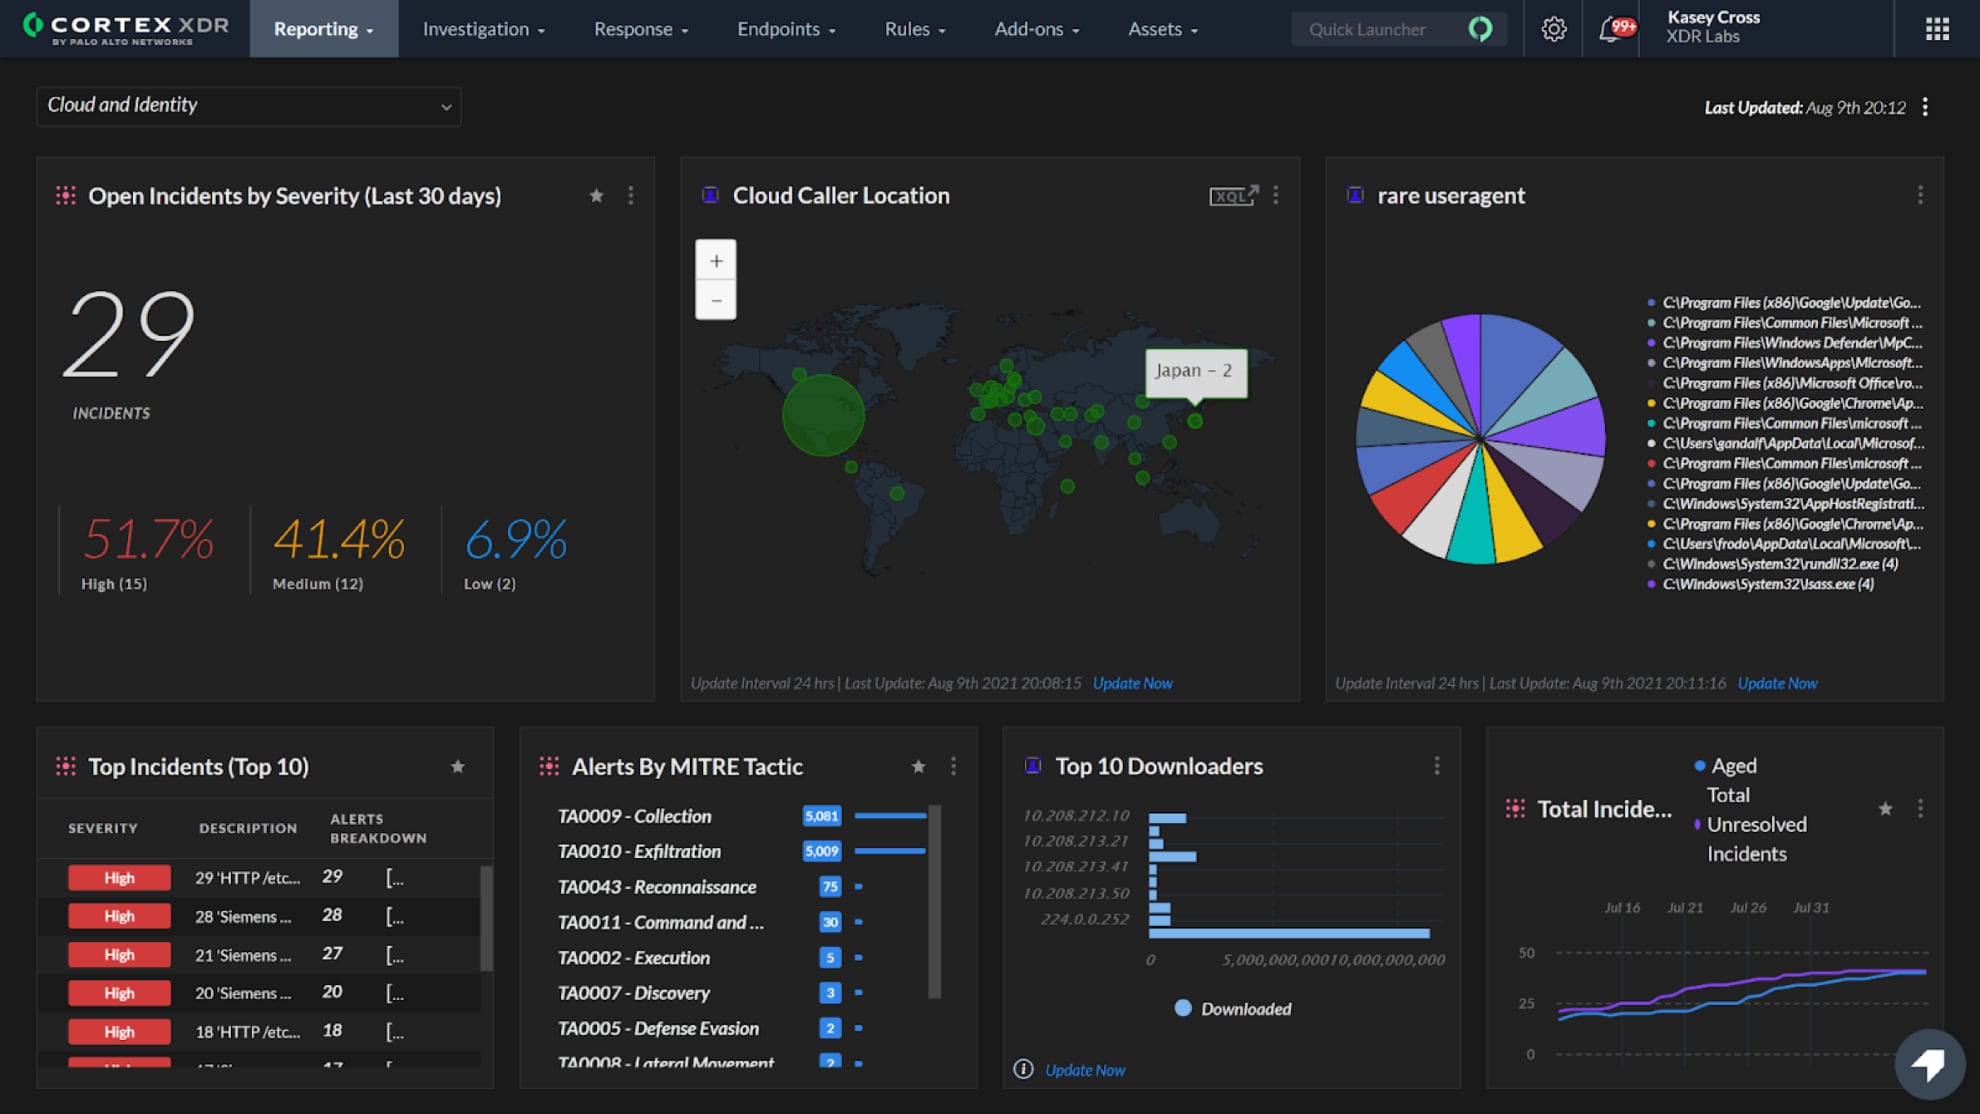Click Update Now in Cloud Caller Location
1980x1114 pixels.
click(1132, 683)
